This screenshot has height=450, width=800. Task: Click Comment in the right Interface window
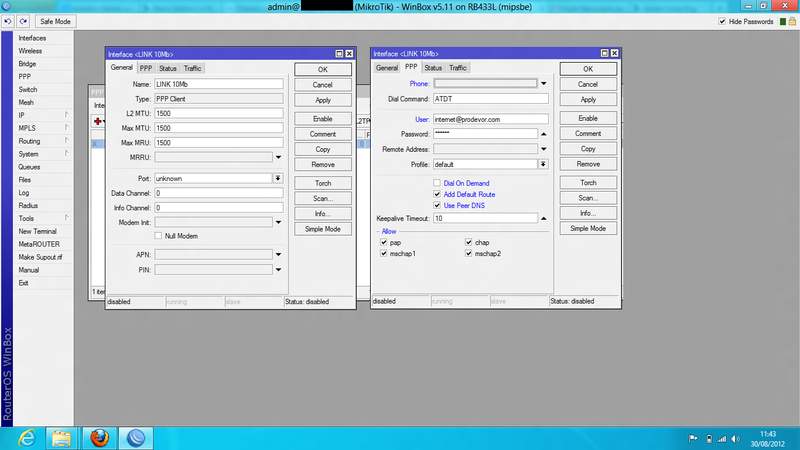coord(588,133)
